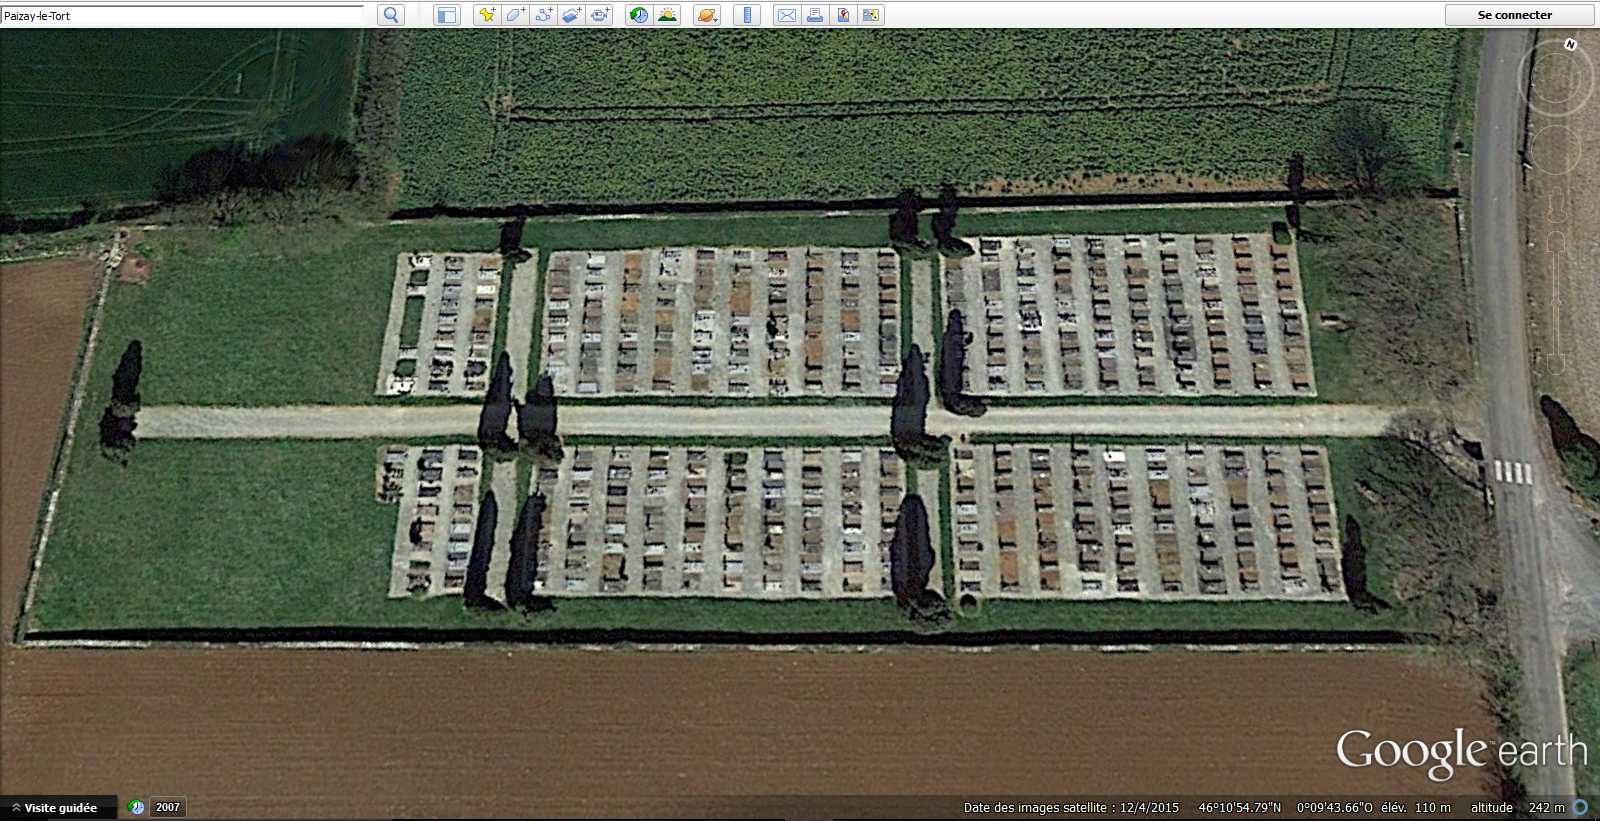The image size is (1600, 821).
Task: Click the look-around compass ring control
Action: pyautogui.click(x=1554, y=79)
